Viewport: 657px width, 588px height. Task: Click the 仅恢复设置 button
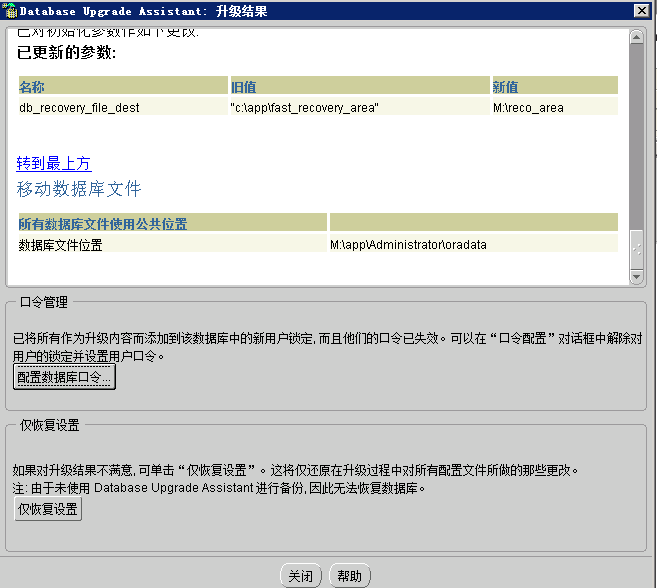48,509
